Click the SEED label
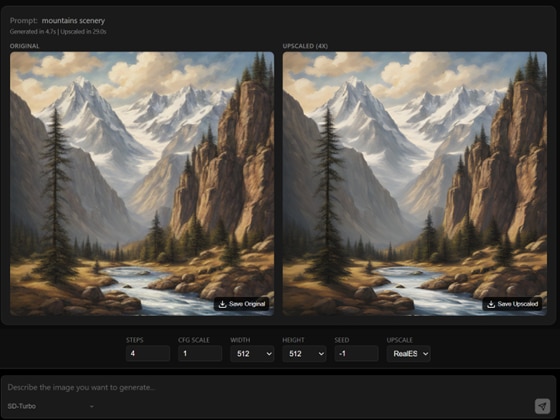Viewport: 560px width, 420px height. [342, 340]
